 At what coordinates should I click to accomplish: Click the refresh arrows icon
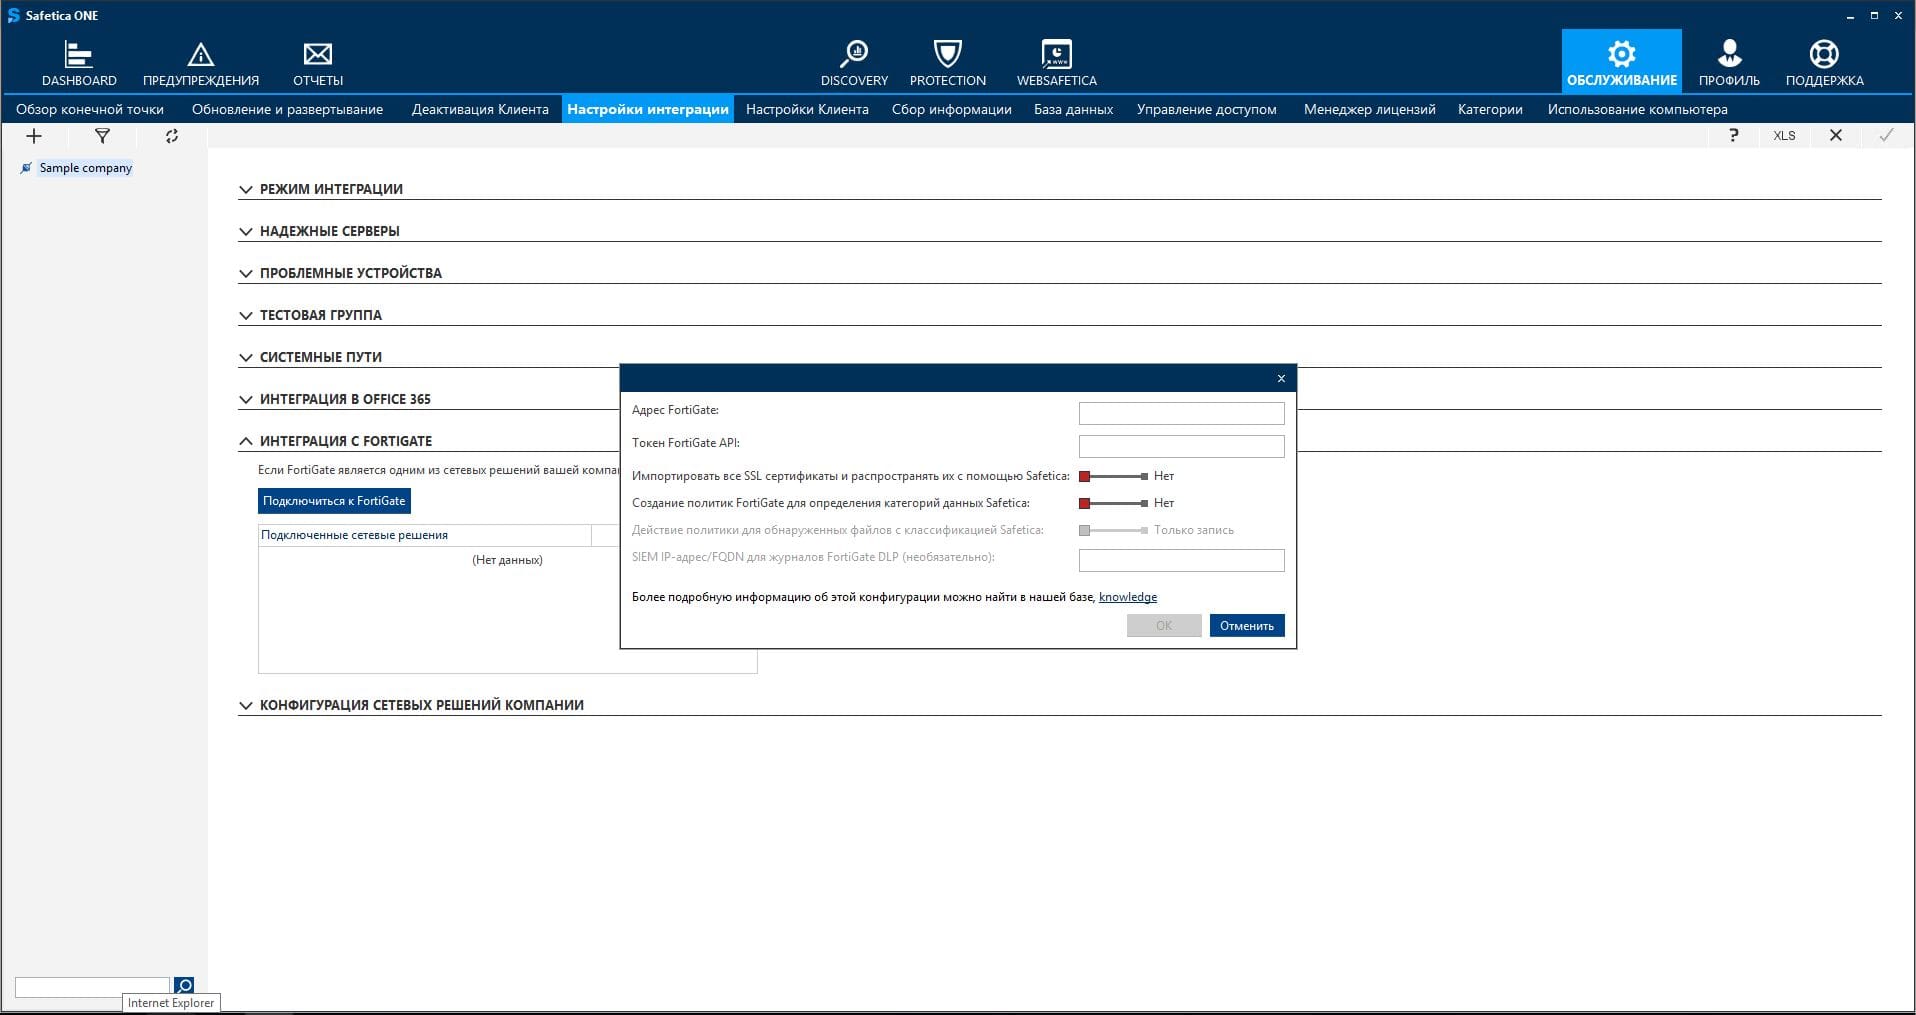pos(172,136)
